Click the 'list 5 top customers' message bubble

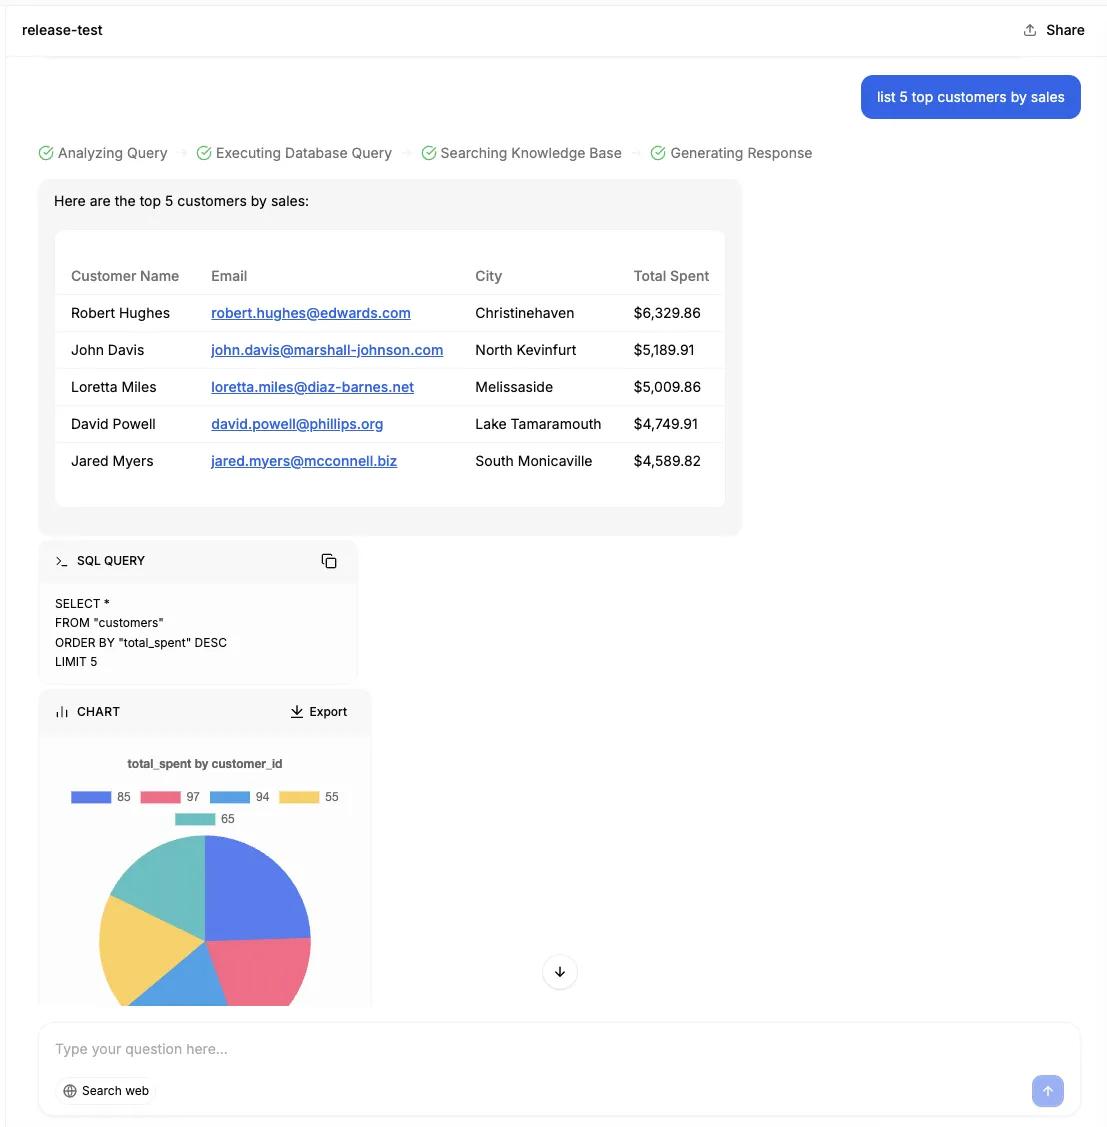[x=970, y=97]
